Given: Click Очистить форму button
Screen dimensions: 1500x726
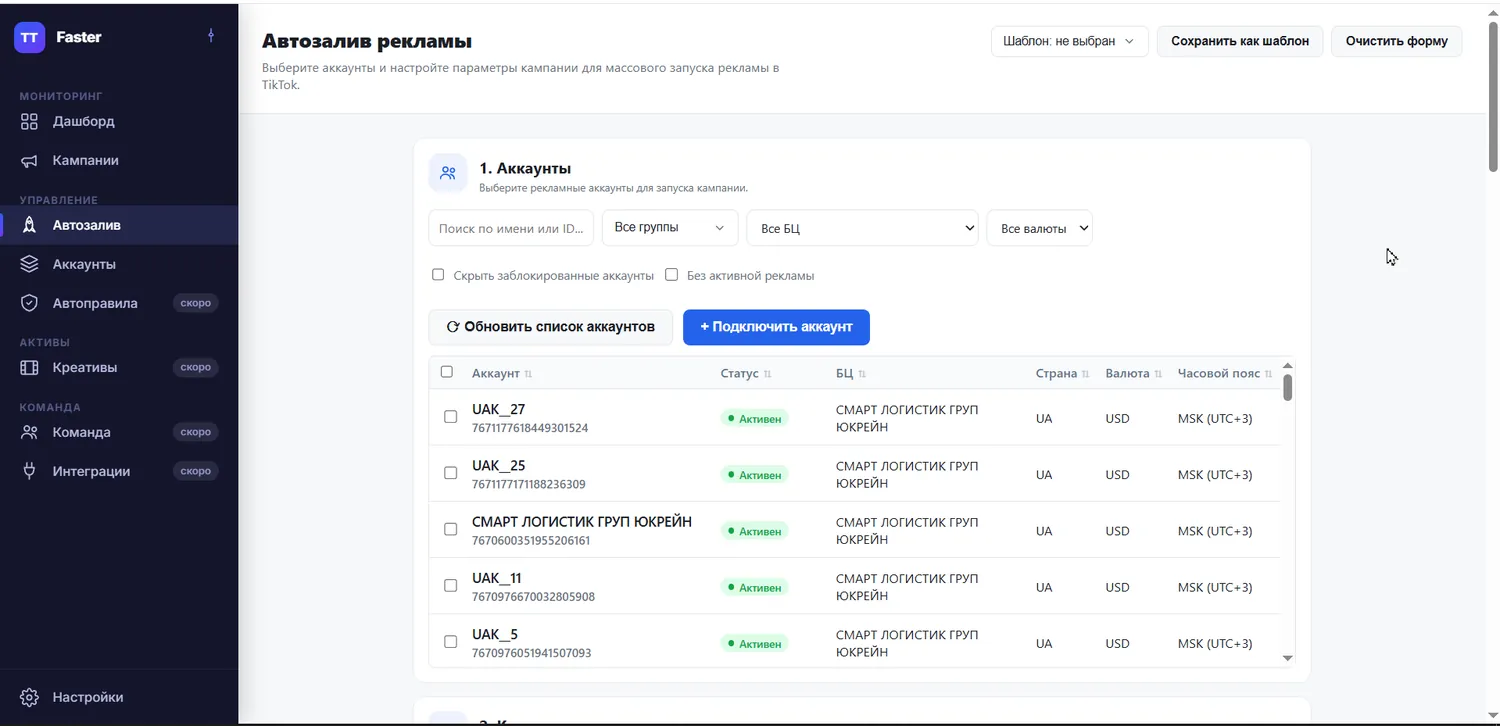Looking at the screenshot, I should point(1397,41).
